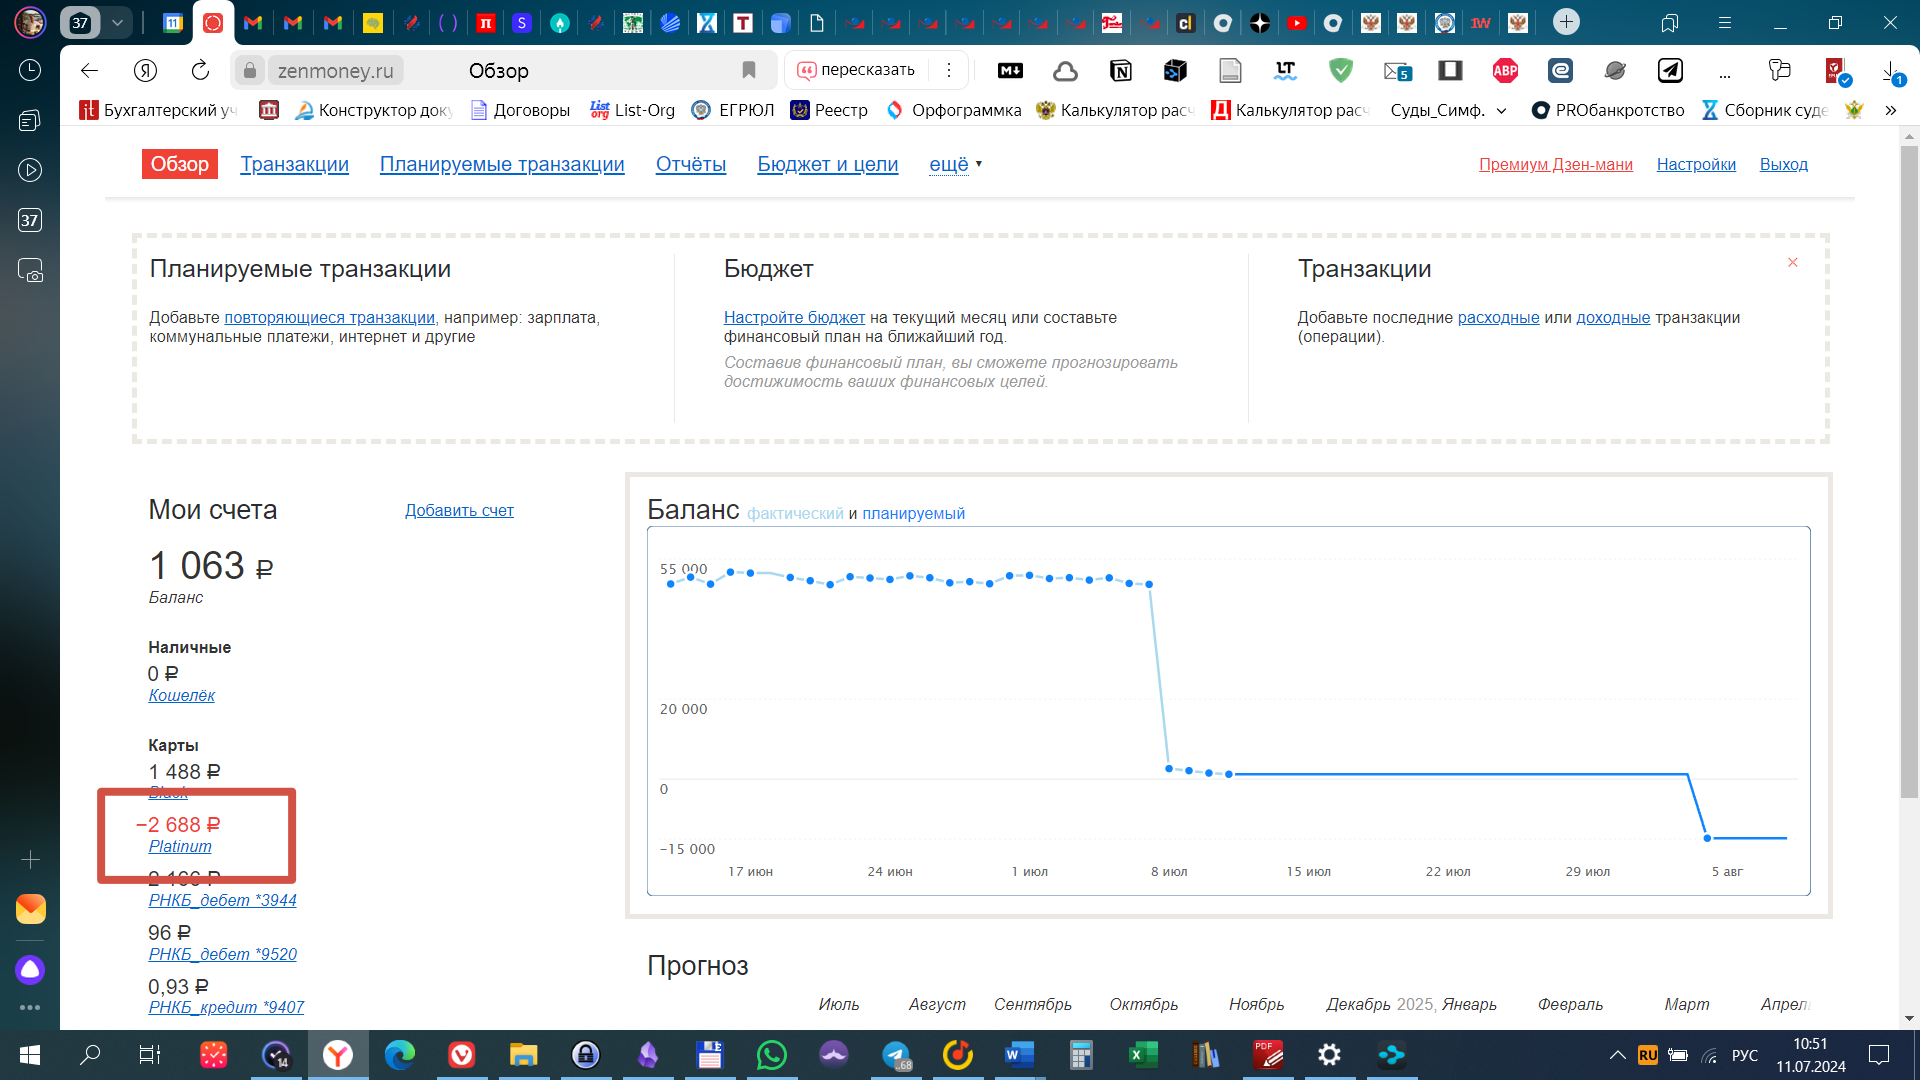Open the planet extension icon
Image resolution: width=1920 pixels, height=1080 pixels.
1615,70
